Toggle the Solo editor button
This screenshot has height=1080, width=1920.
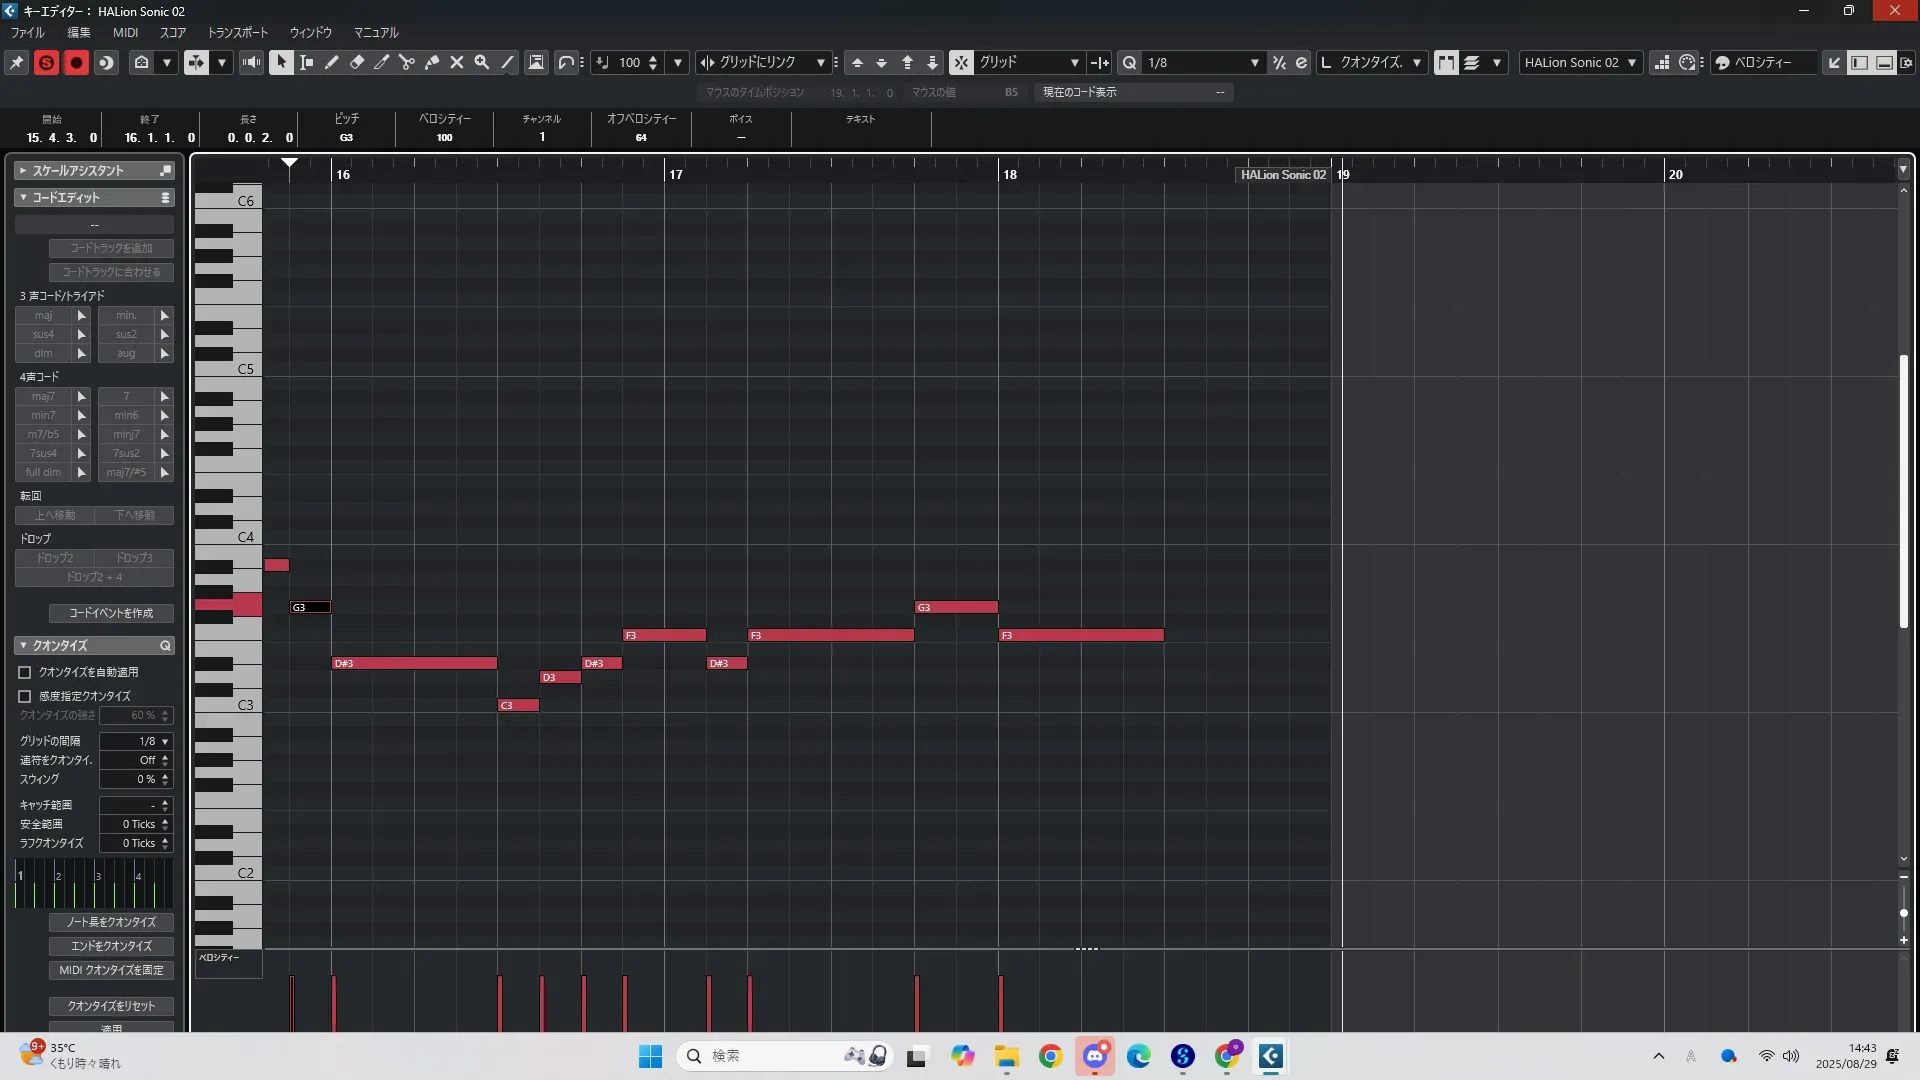pyautogui.click(x=46, y=62)
